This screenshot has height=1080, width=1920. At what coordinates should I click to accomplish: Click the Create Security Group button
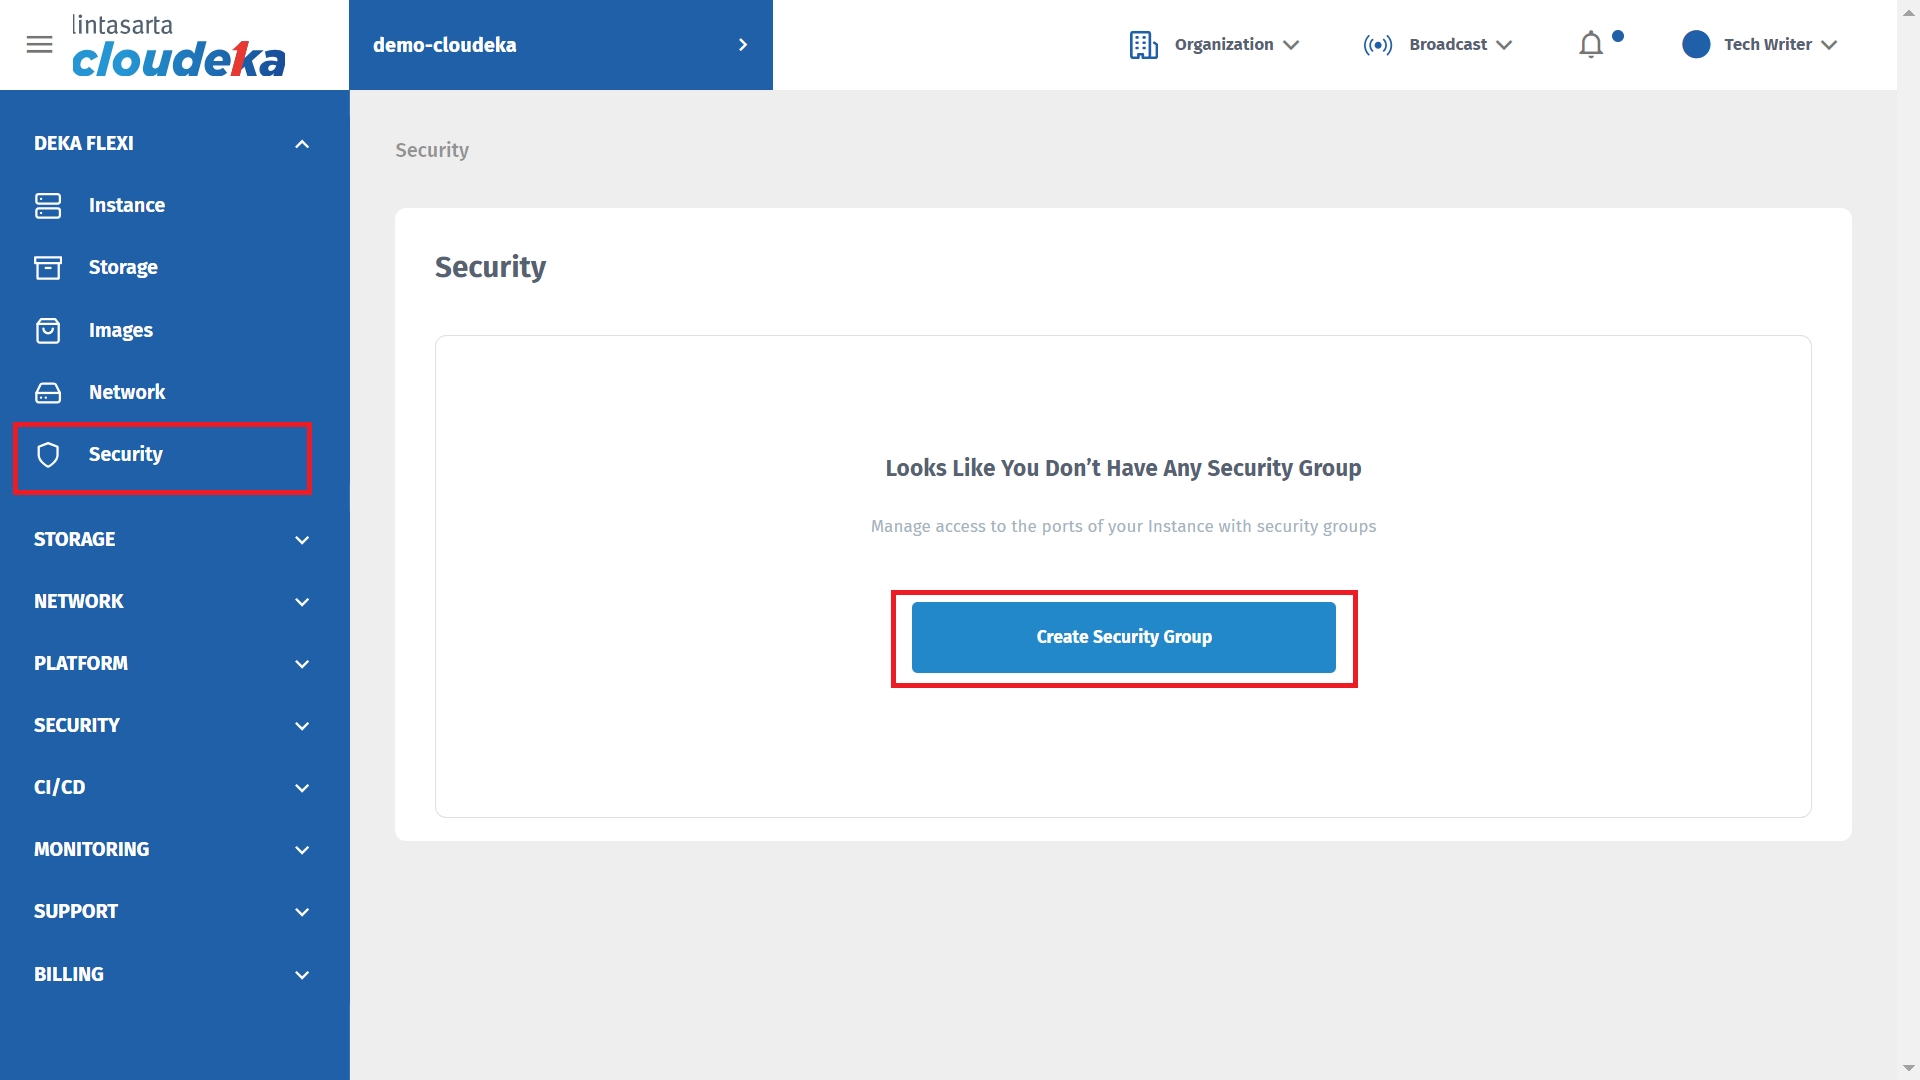(x=1123, y=637)
